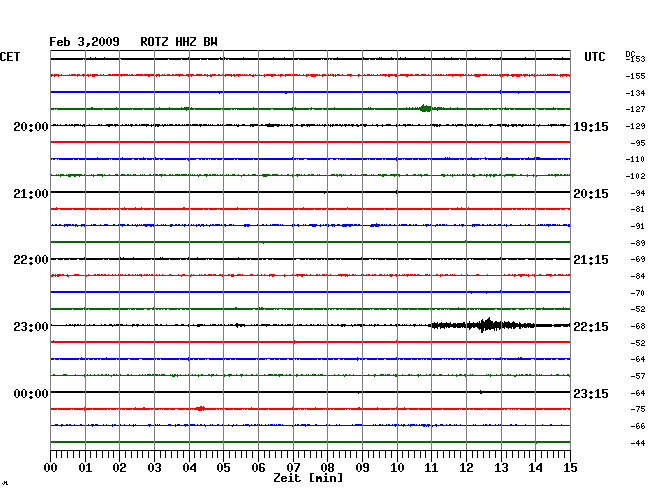This screenshot has height=494, width=650.
Task: Click the 'UTC' time zone label
Action: [x=594, y=57]
